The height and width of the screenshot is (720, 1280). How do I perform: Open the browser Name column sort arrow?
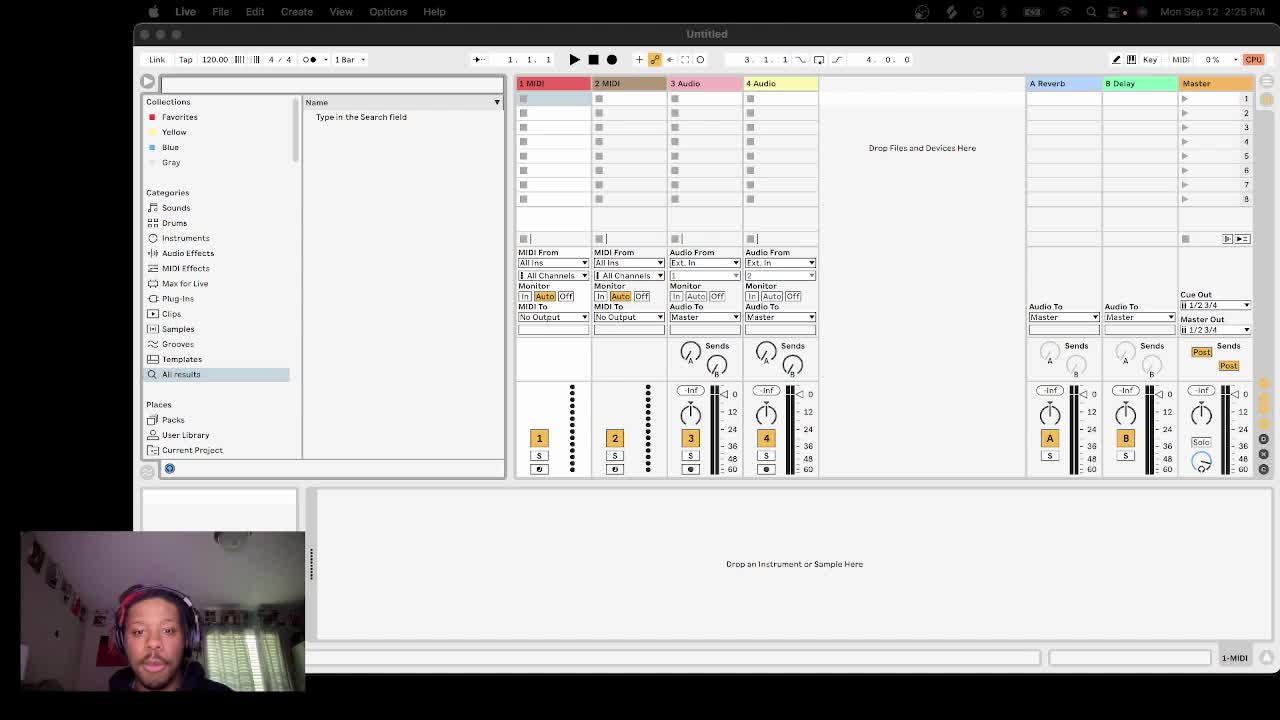497,102
